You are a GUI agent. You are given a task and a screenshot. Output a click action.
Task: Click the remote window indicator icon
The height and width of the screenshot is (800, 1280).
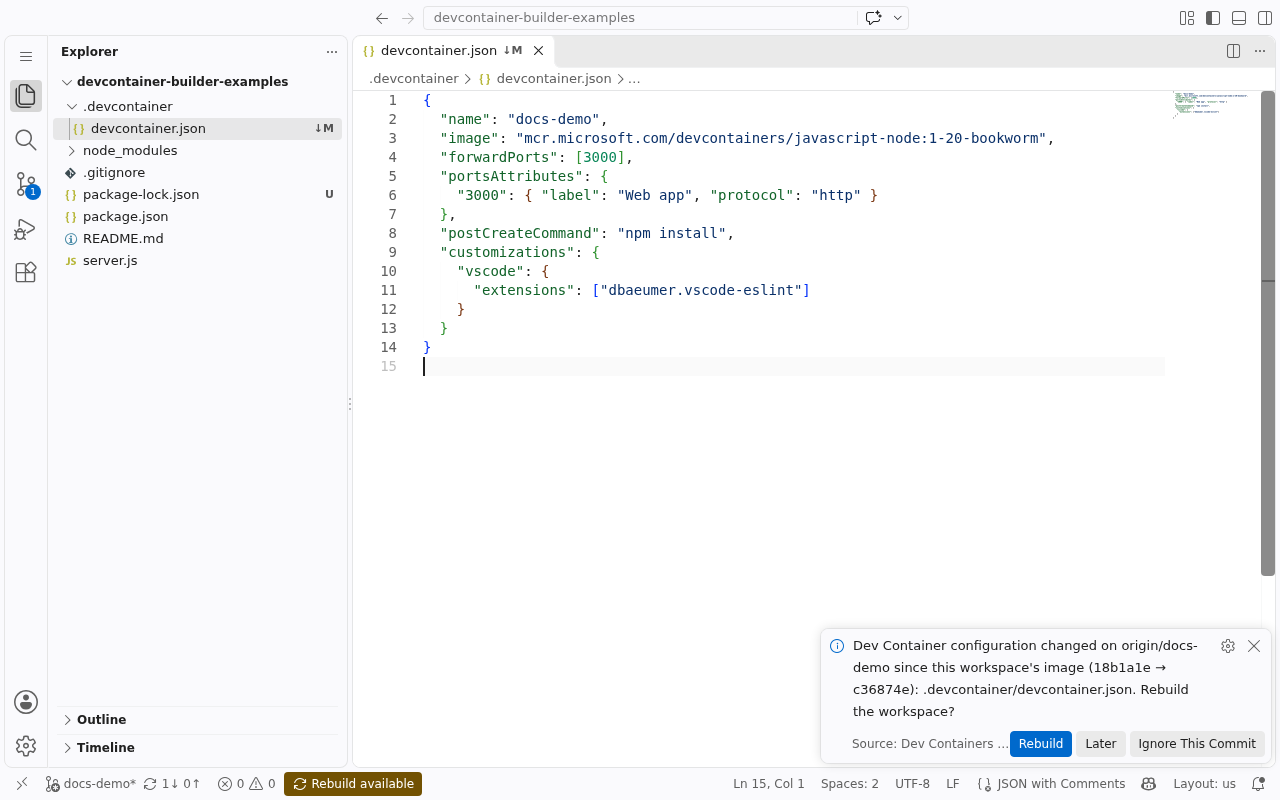22,784
